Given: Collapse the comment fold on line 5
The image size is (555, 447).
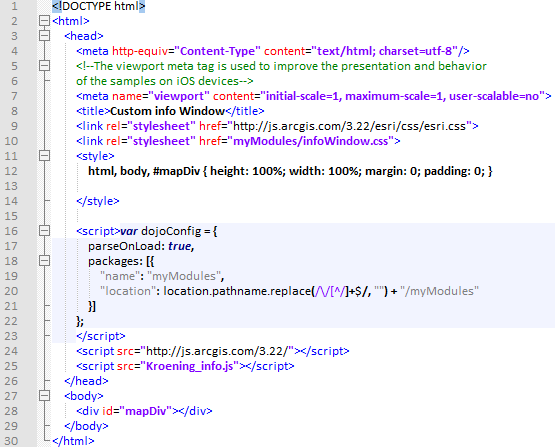Looking at the screenshot, I should tap(44, 66).
